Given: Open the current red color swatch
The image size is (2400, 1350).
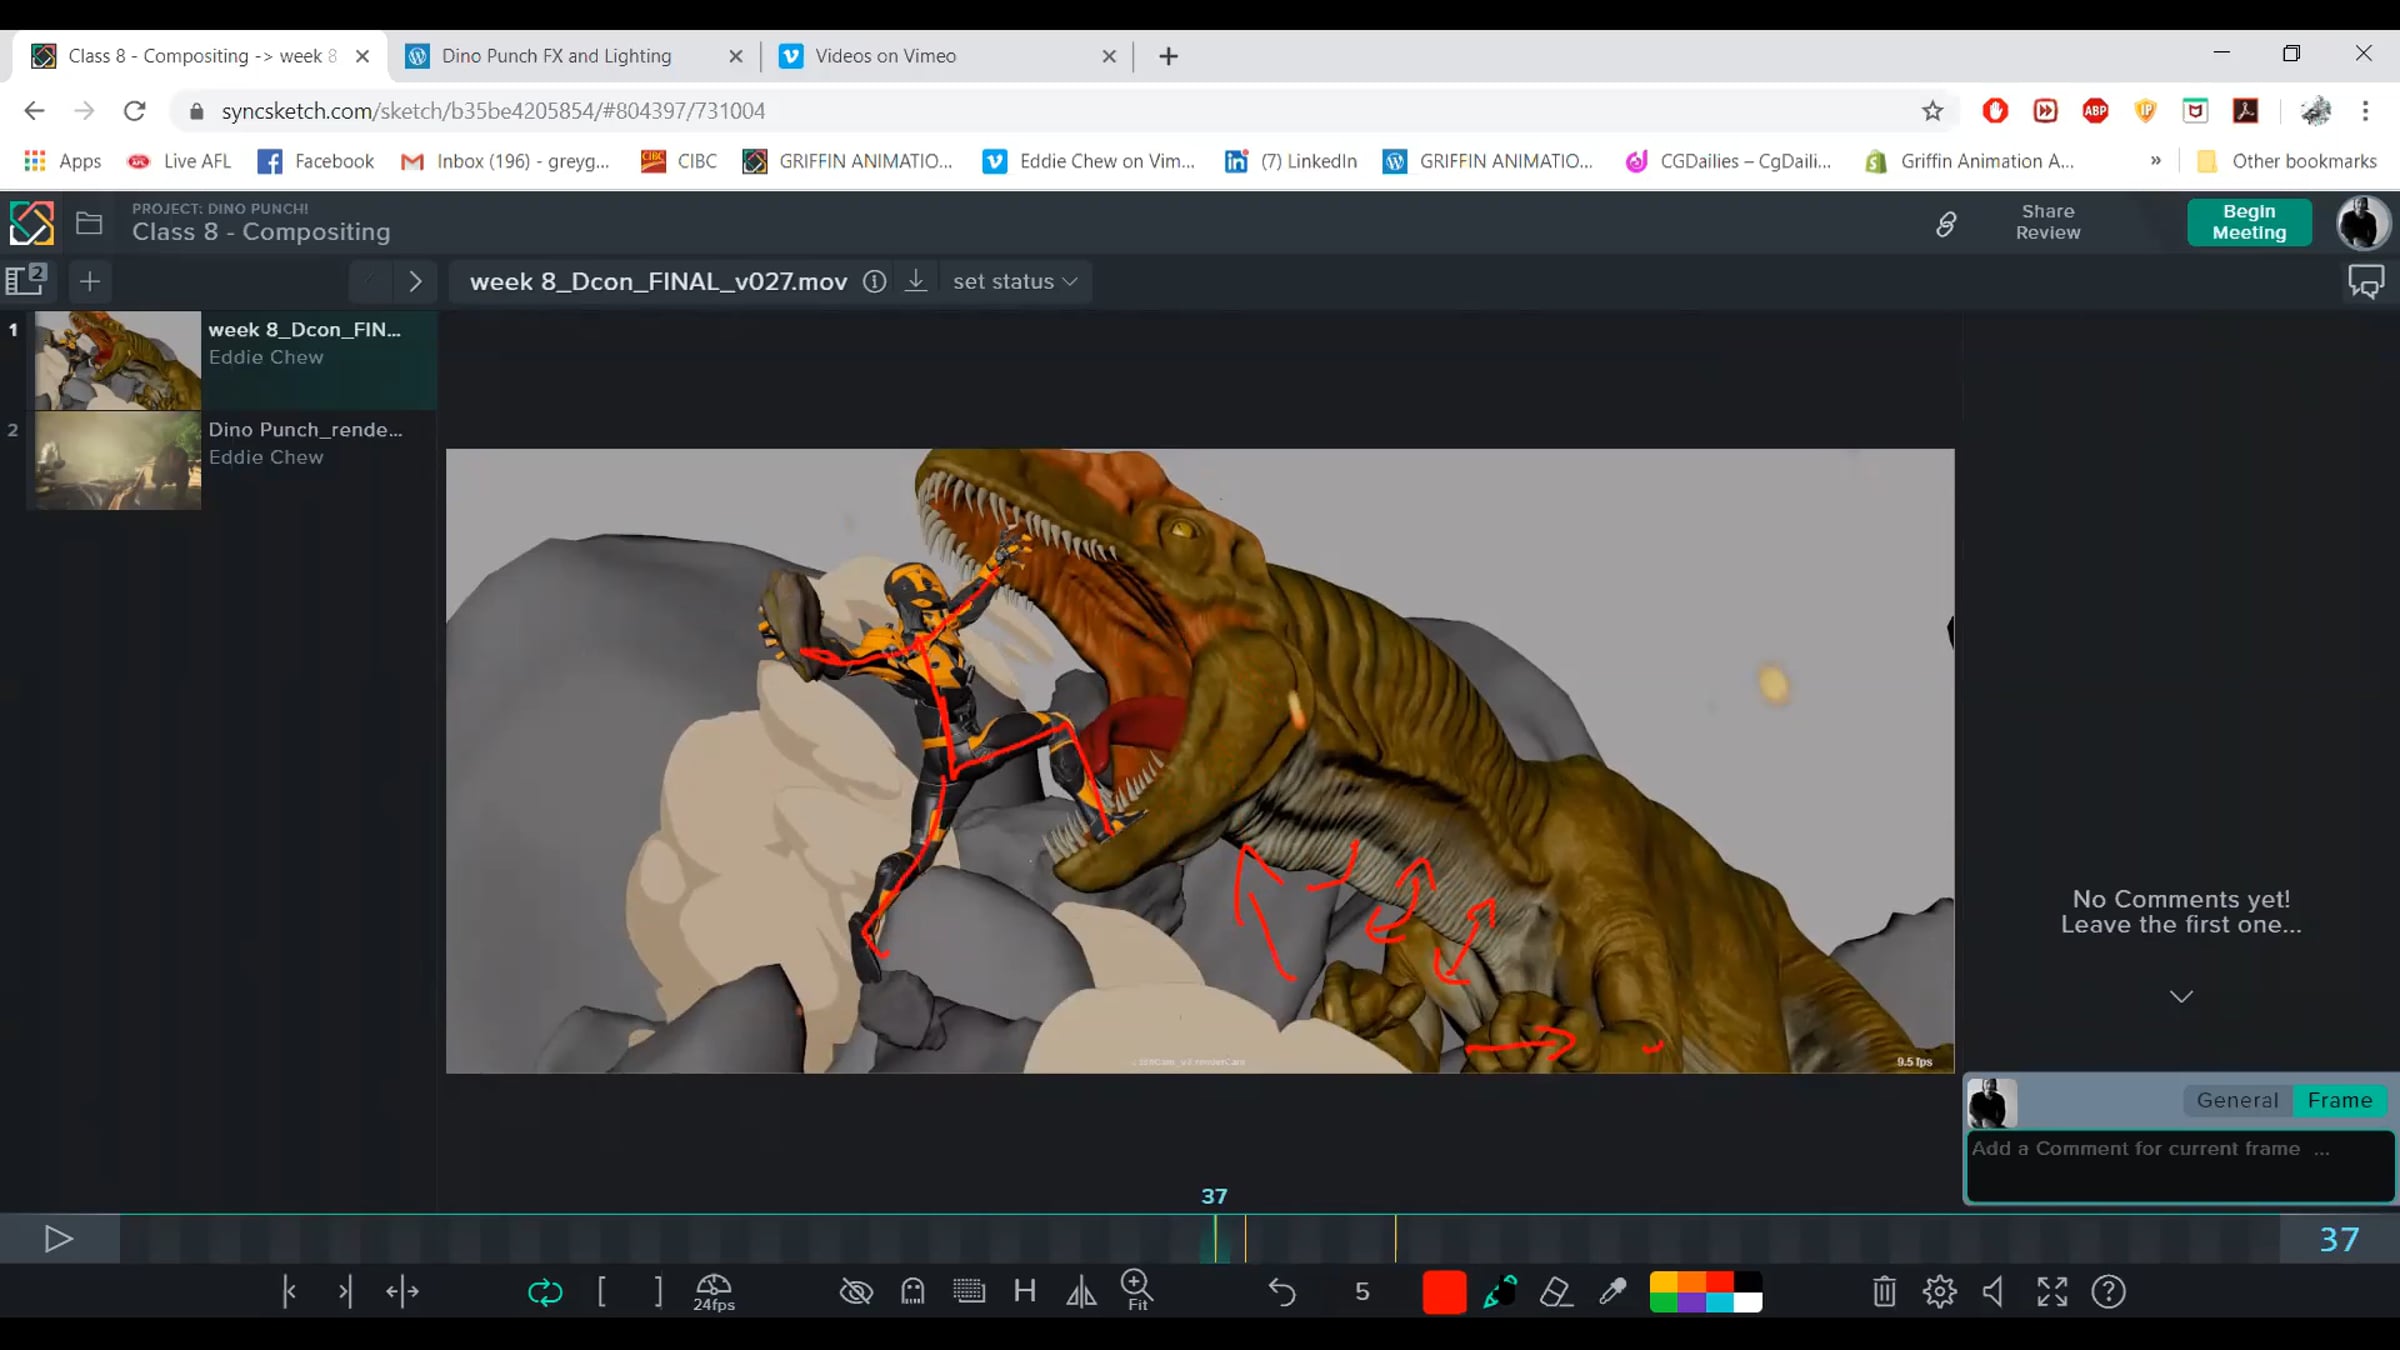Looking at the screenshot, I should [1444, 1292].
